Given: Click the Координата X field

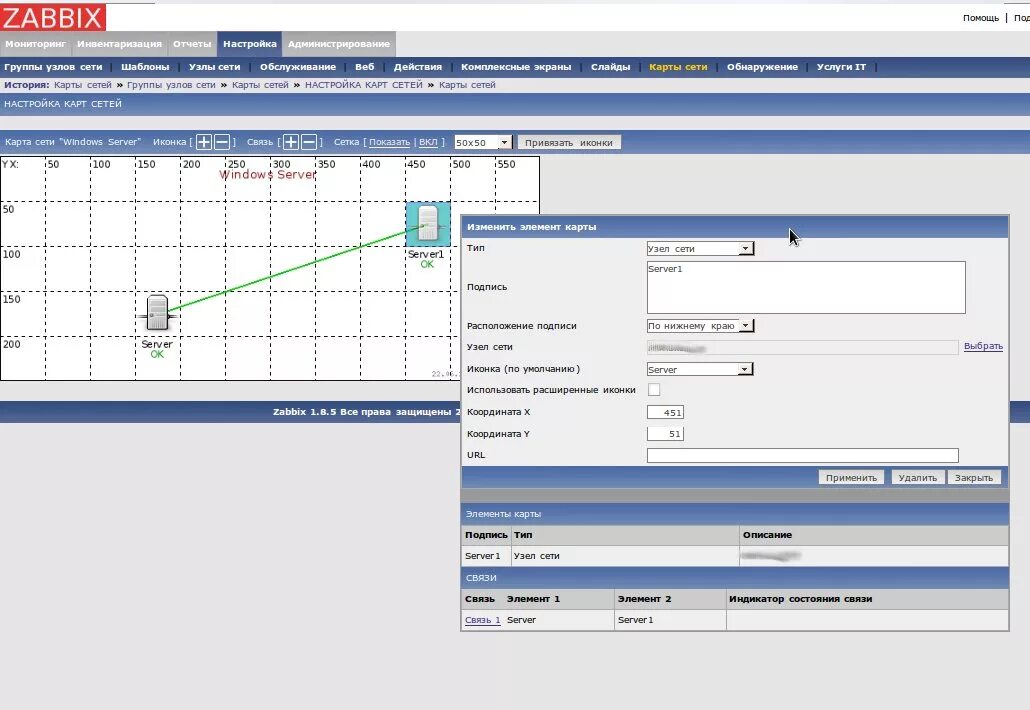Looking at the screenshot, I should click(665, 412).
